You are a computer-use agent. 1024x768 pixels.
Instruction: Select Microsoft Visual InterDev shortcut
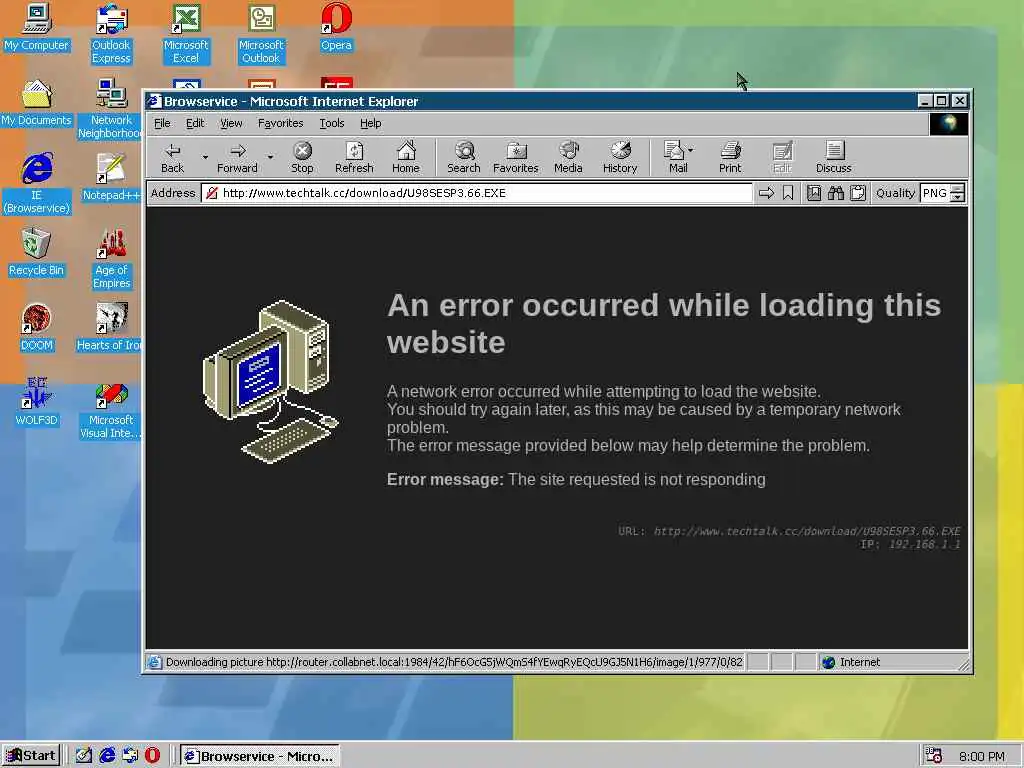[111, 409]
